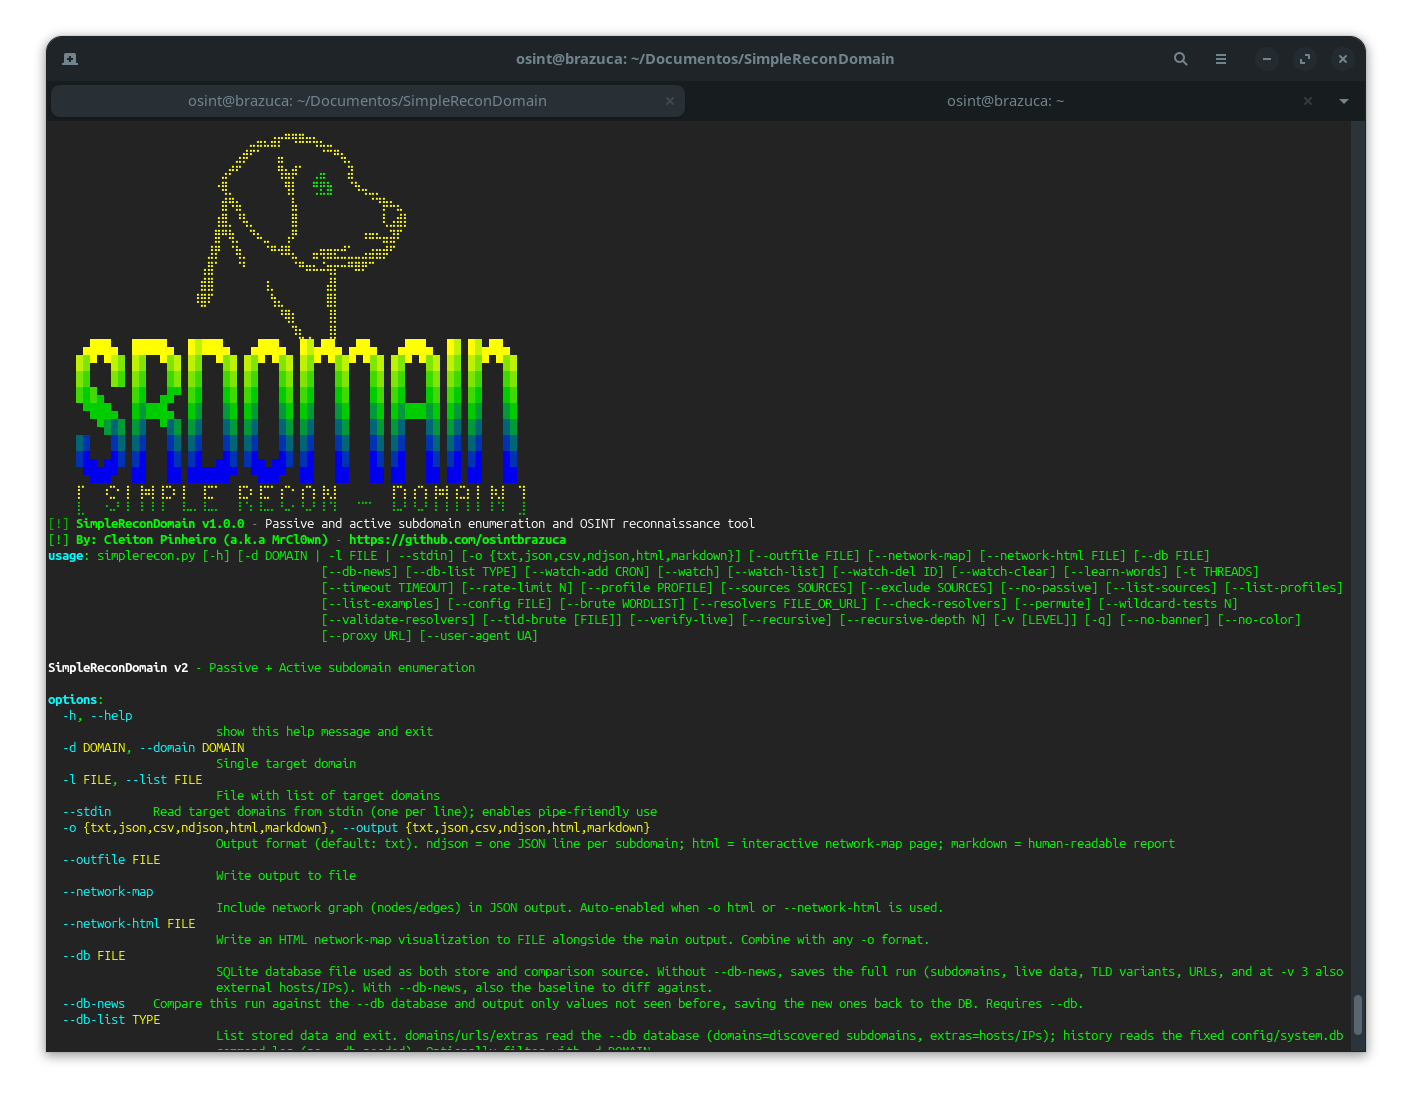Click the '--stdin' option
This screenshot has width=1412, height=1108.
[x=87, y=812]
